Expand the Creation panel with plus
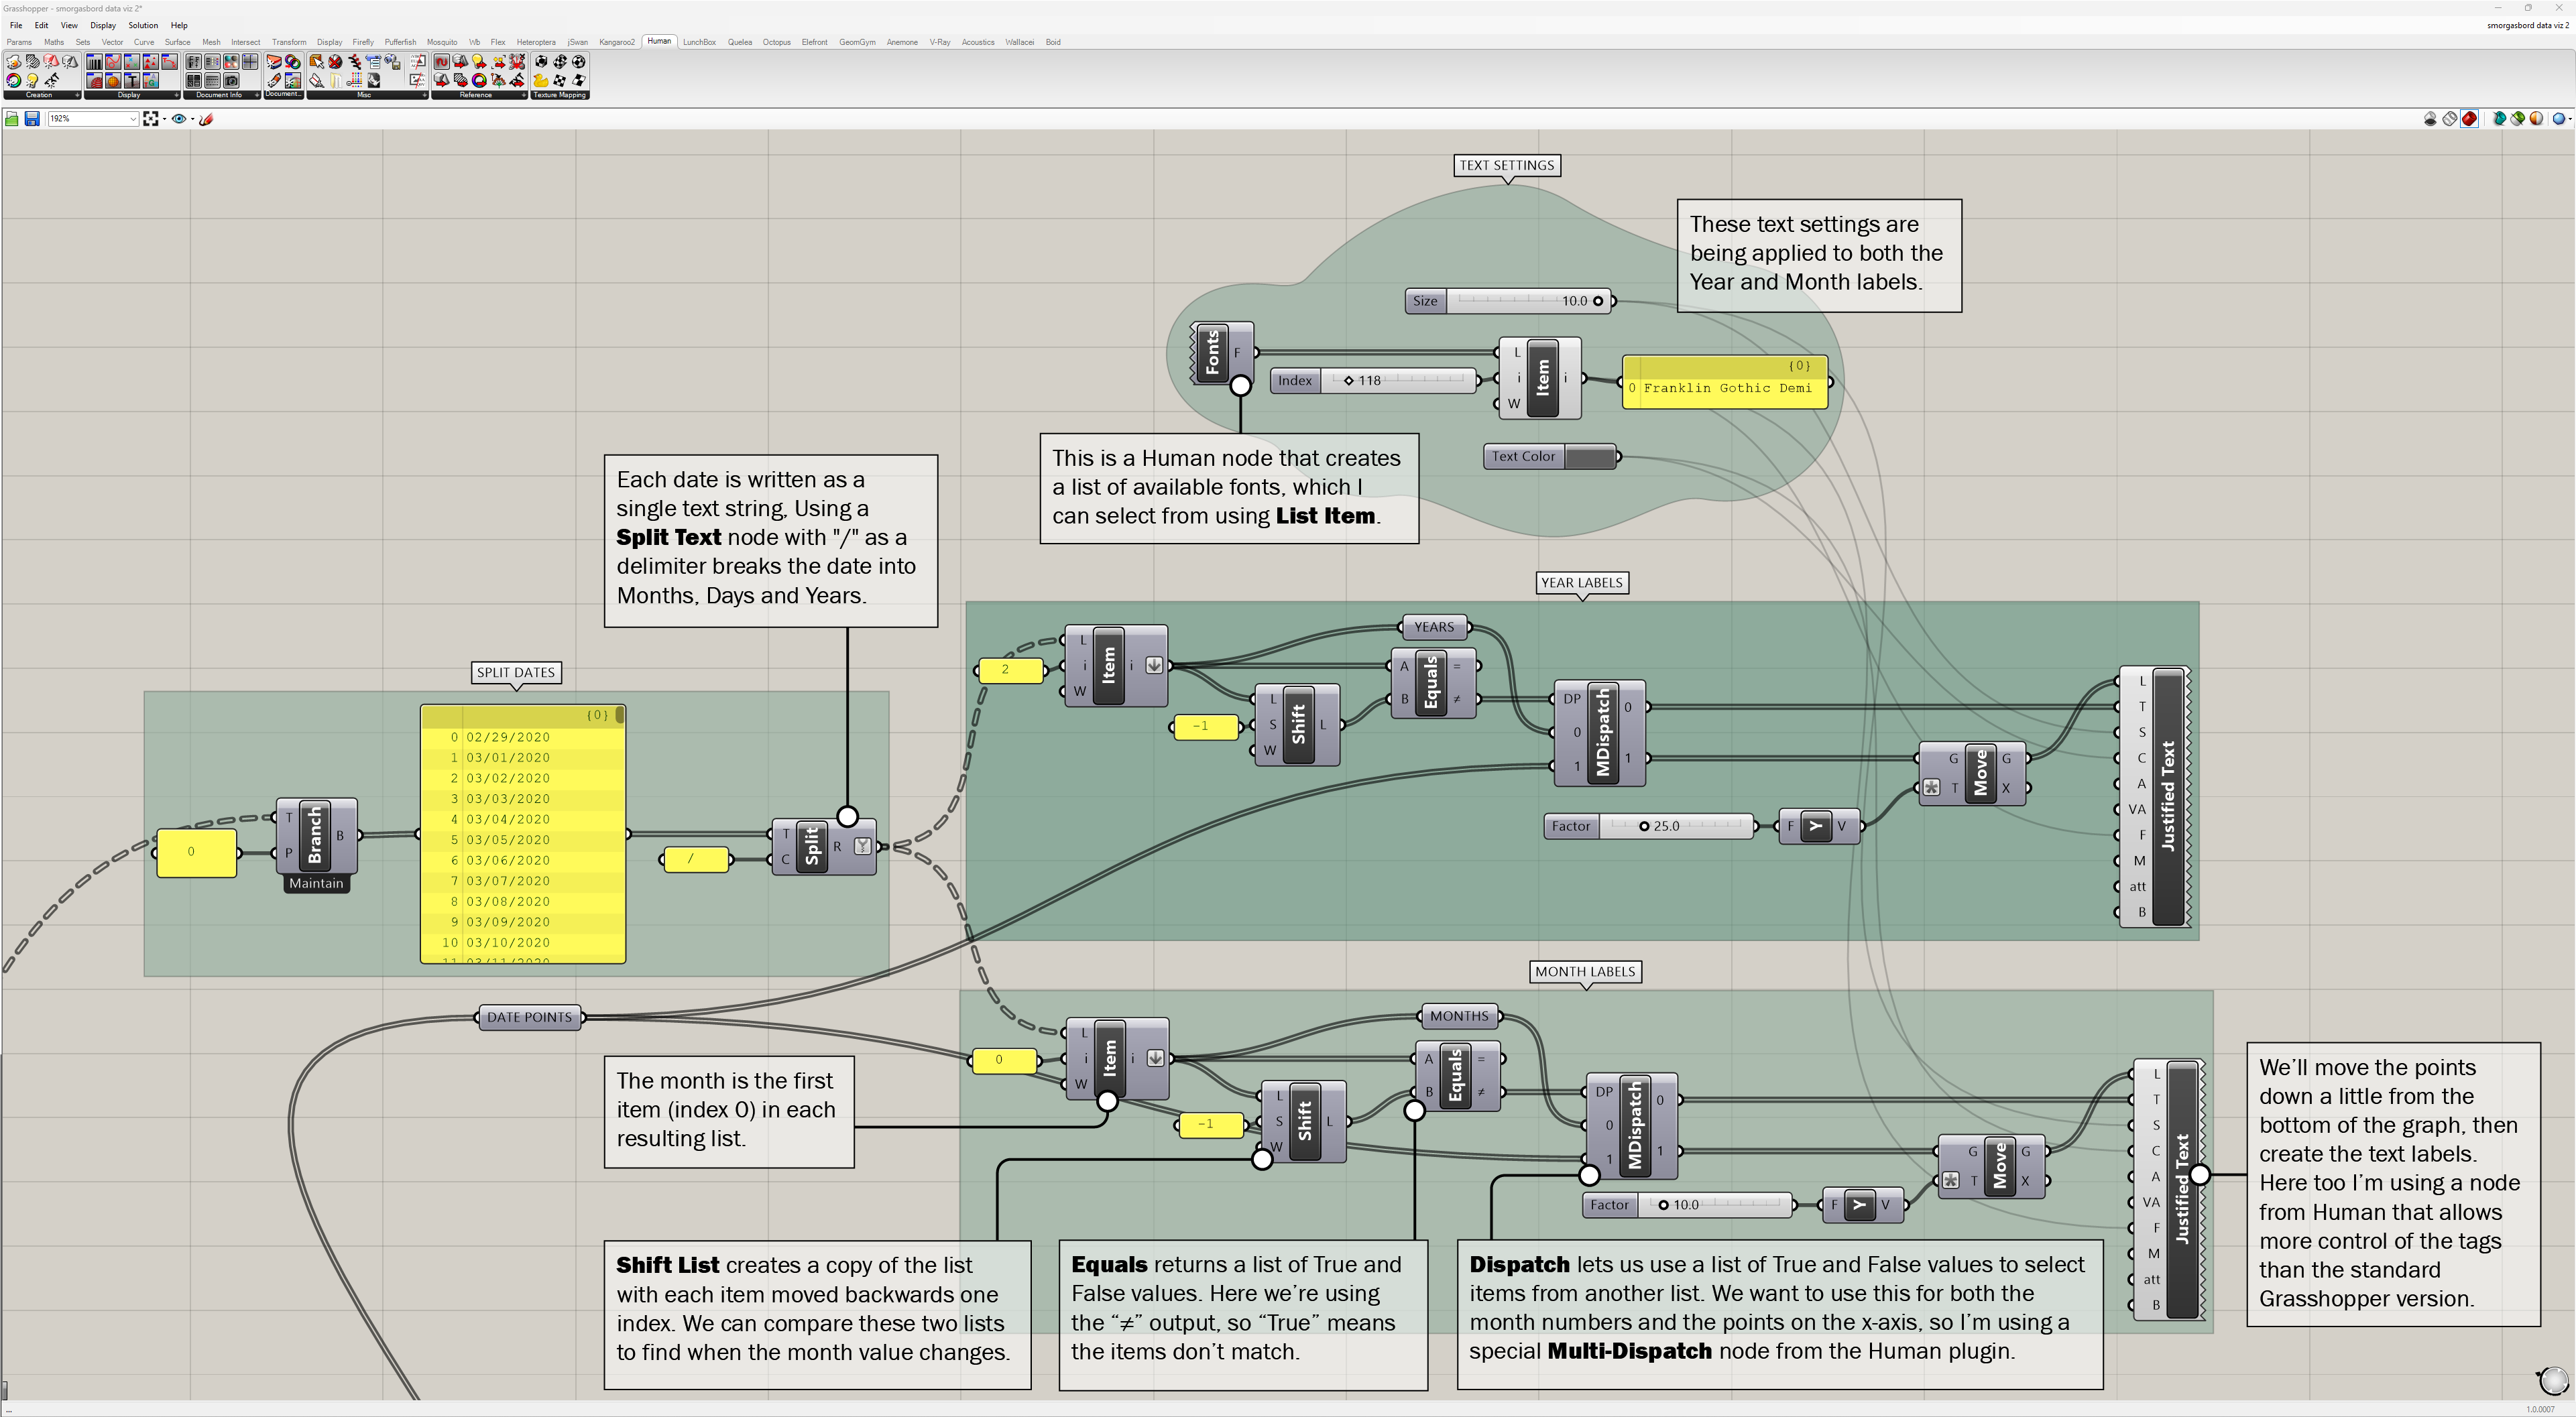The height and width of the screenshot is (1417, 2576). [x=77, y=95]
